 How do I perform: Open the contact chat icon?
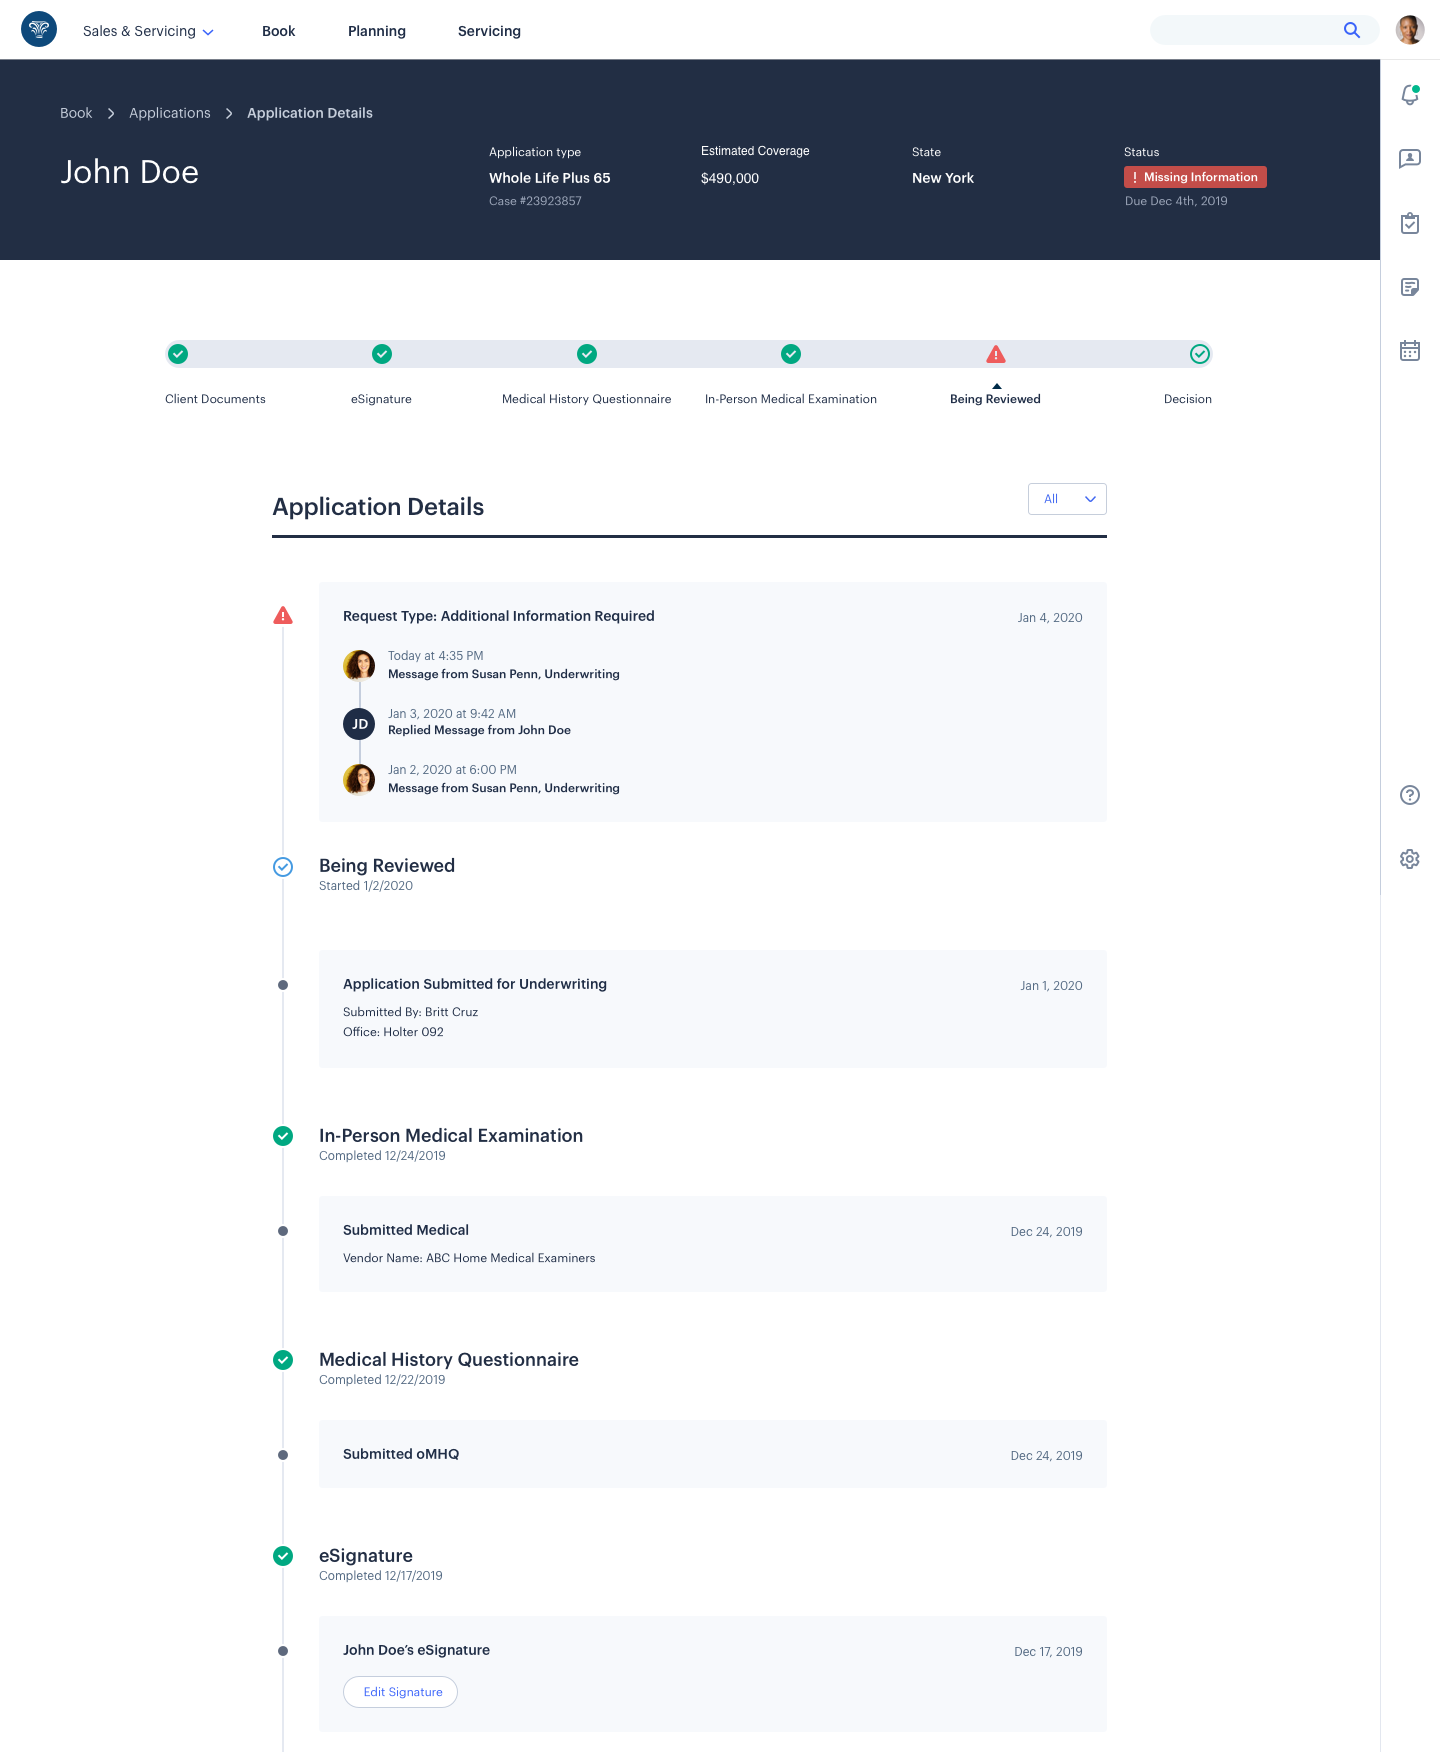click(1410, 159)
